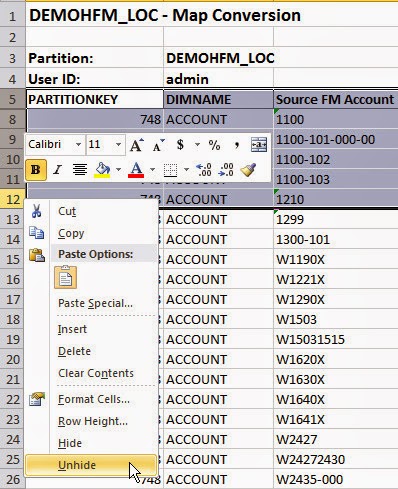Viewport: 398px width, 489px height.
Task: Select cell containing W15031515
Action: [336, 339]
